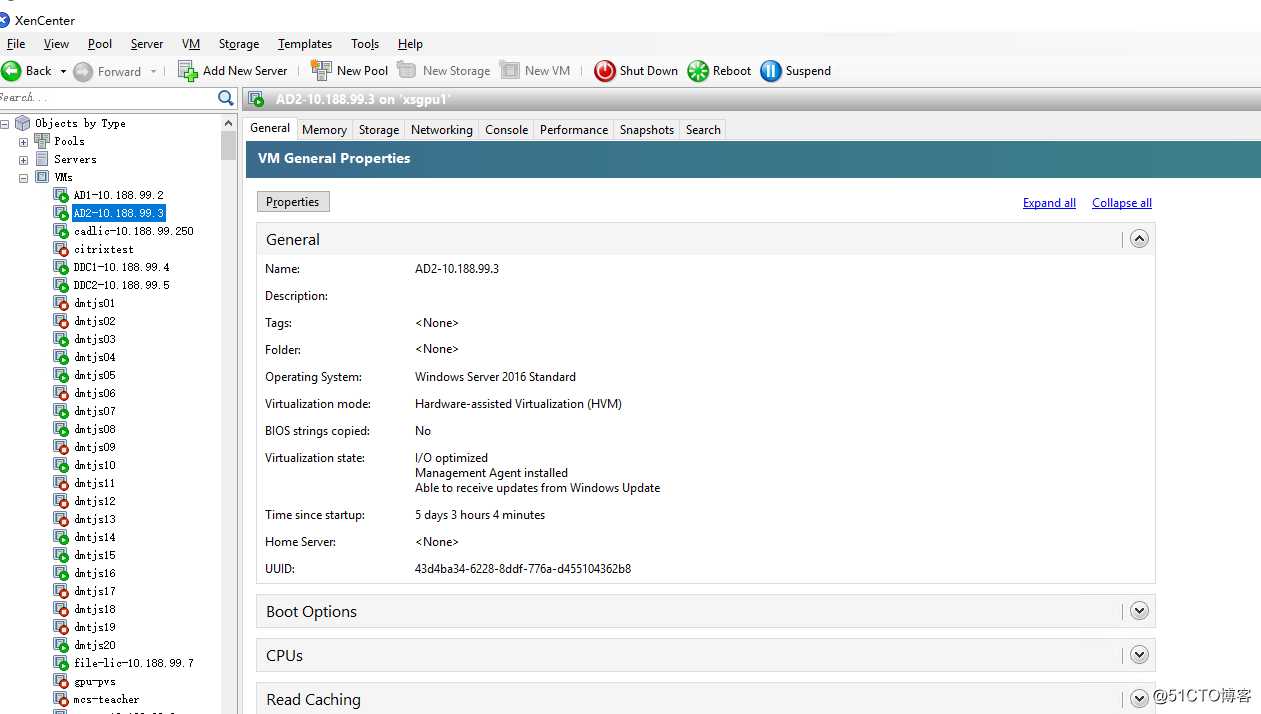Click the Expand all link
The width and height of the screenshot is (1261, 714).
[x=1049, y=203]
